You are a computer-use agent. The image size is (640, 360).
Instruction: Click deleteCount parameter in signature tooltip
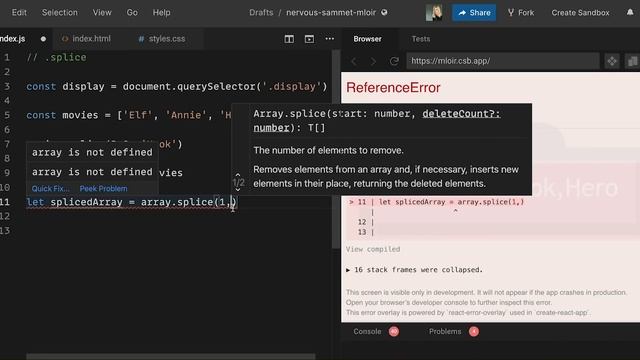(461, 114)
